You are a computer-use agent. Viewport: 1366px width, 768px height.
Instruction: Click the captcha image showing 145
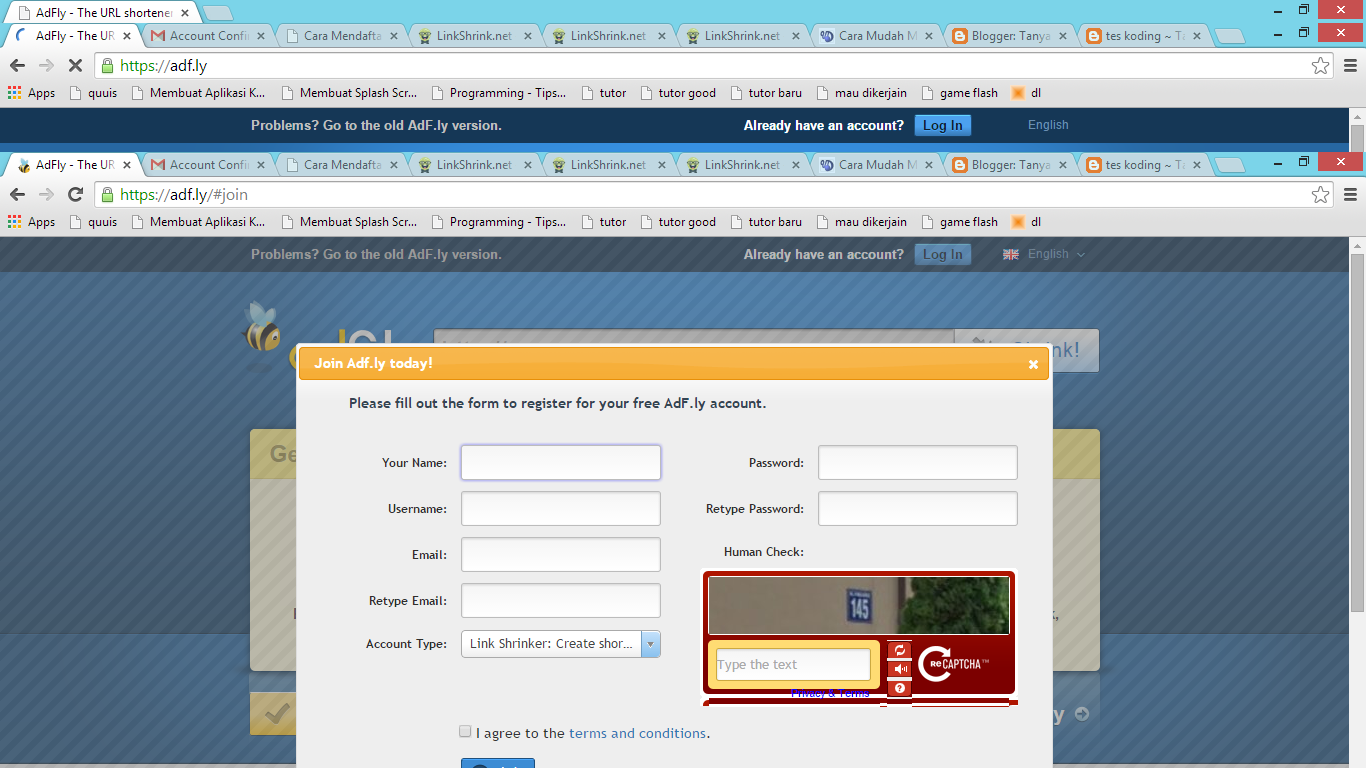[859, 605]
